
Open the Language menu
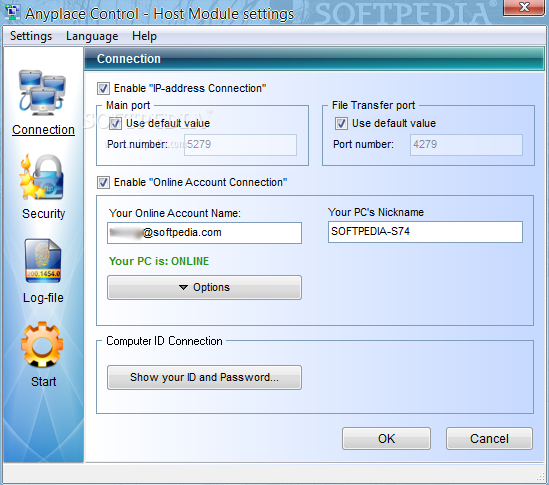click(92, 36)
